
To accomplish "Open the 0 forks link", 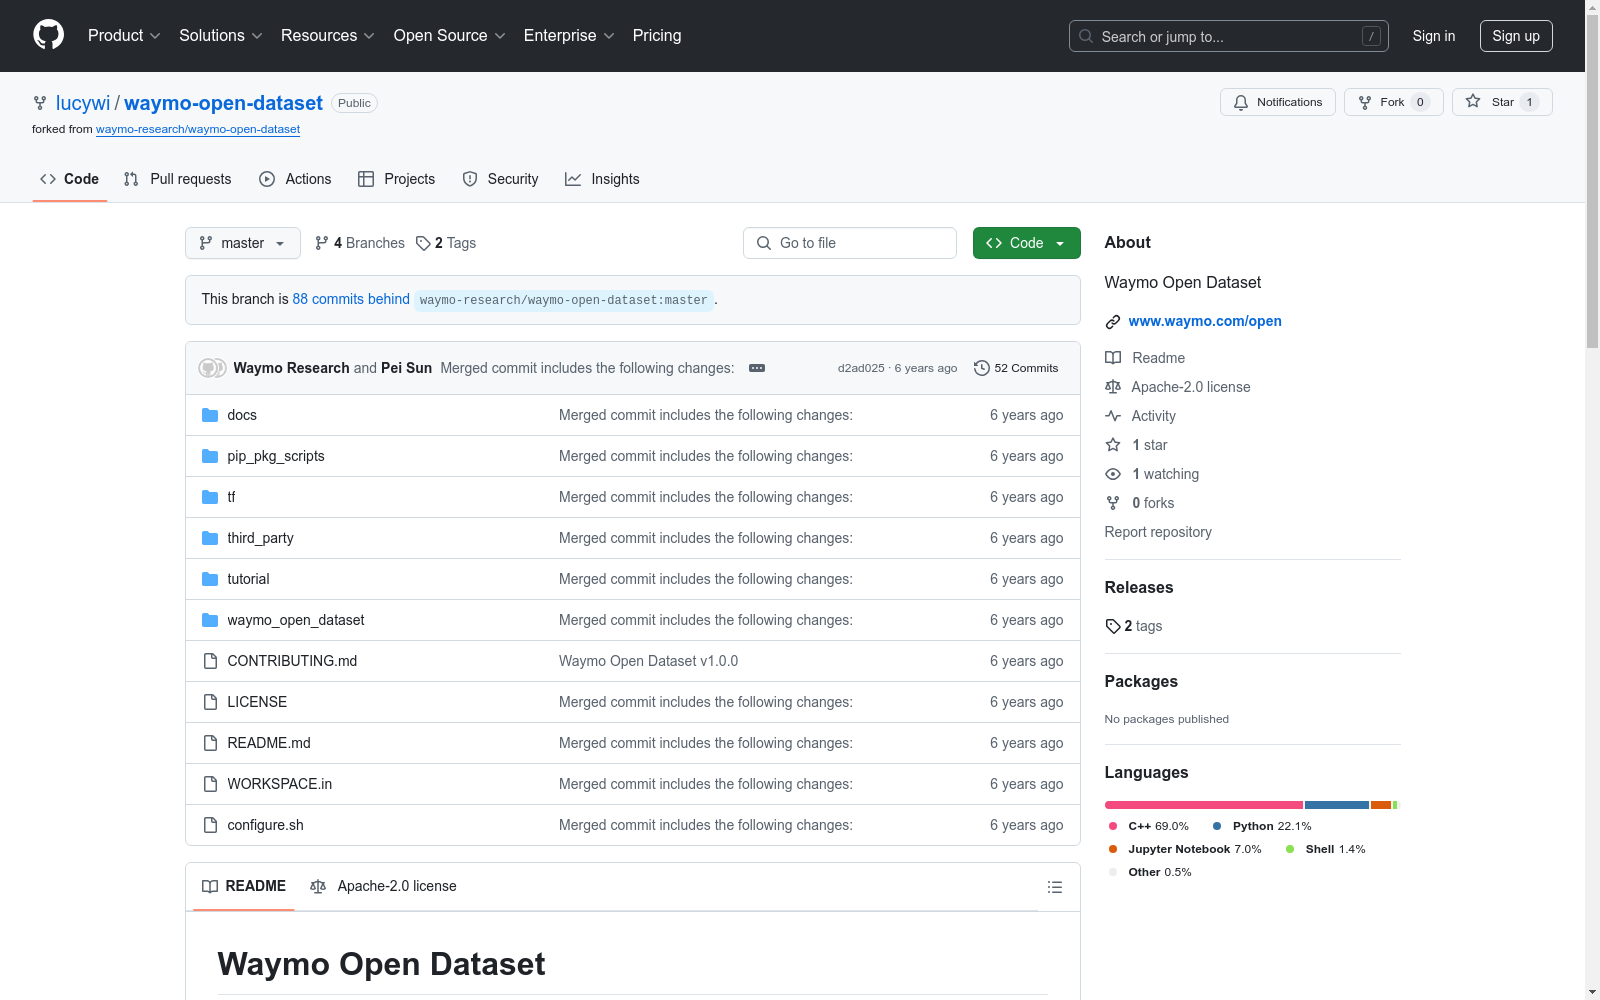I will point(1140,503).
